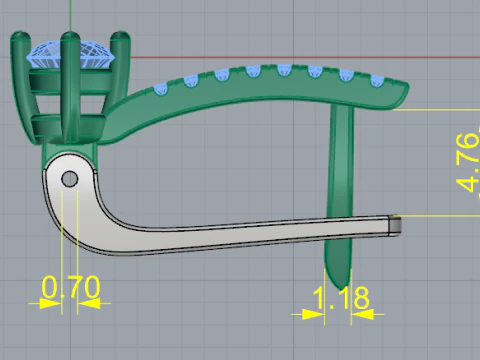Select the vertical green earring post
Image resolution: width=480 pixels, height=360 pixels.
(x=340, y=197)
